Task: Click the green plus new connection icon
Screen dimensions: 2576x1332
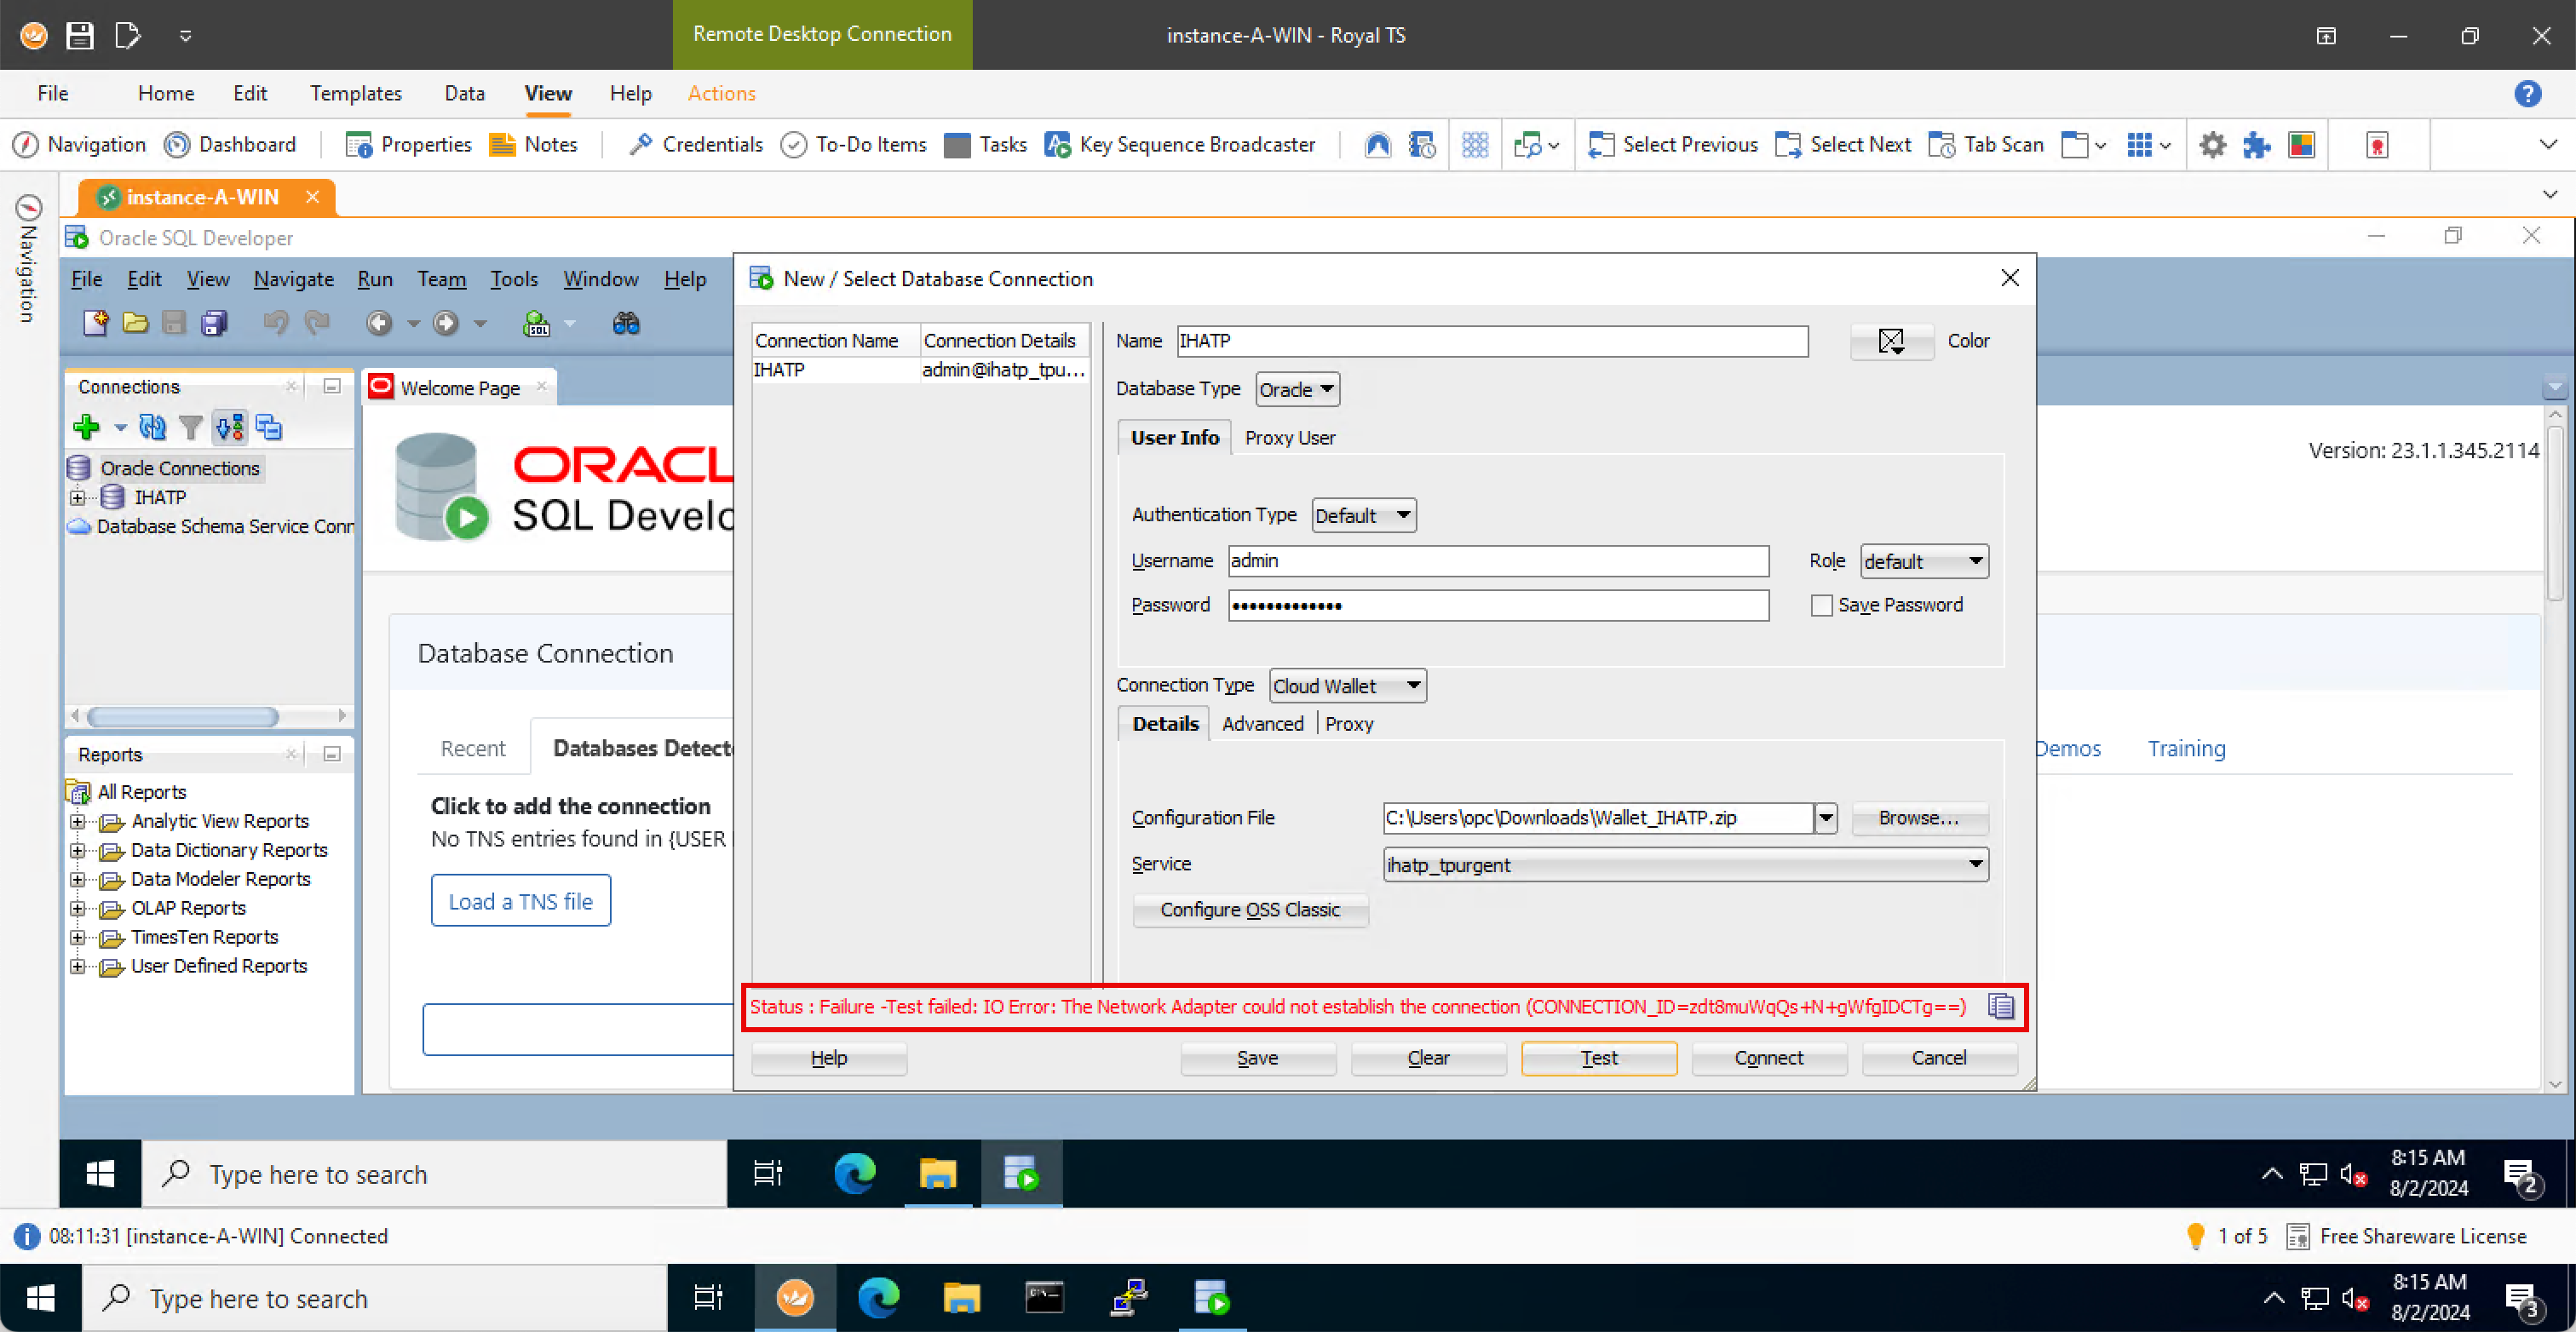Action: coord(87,428)
